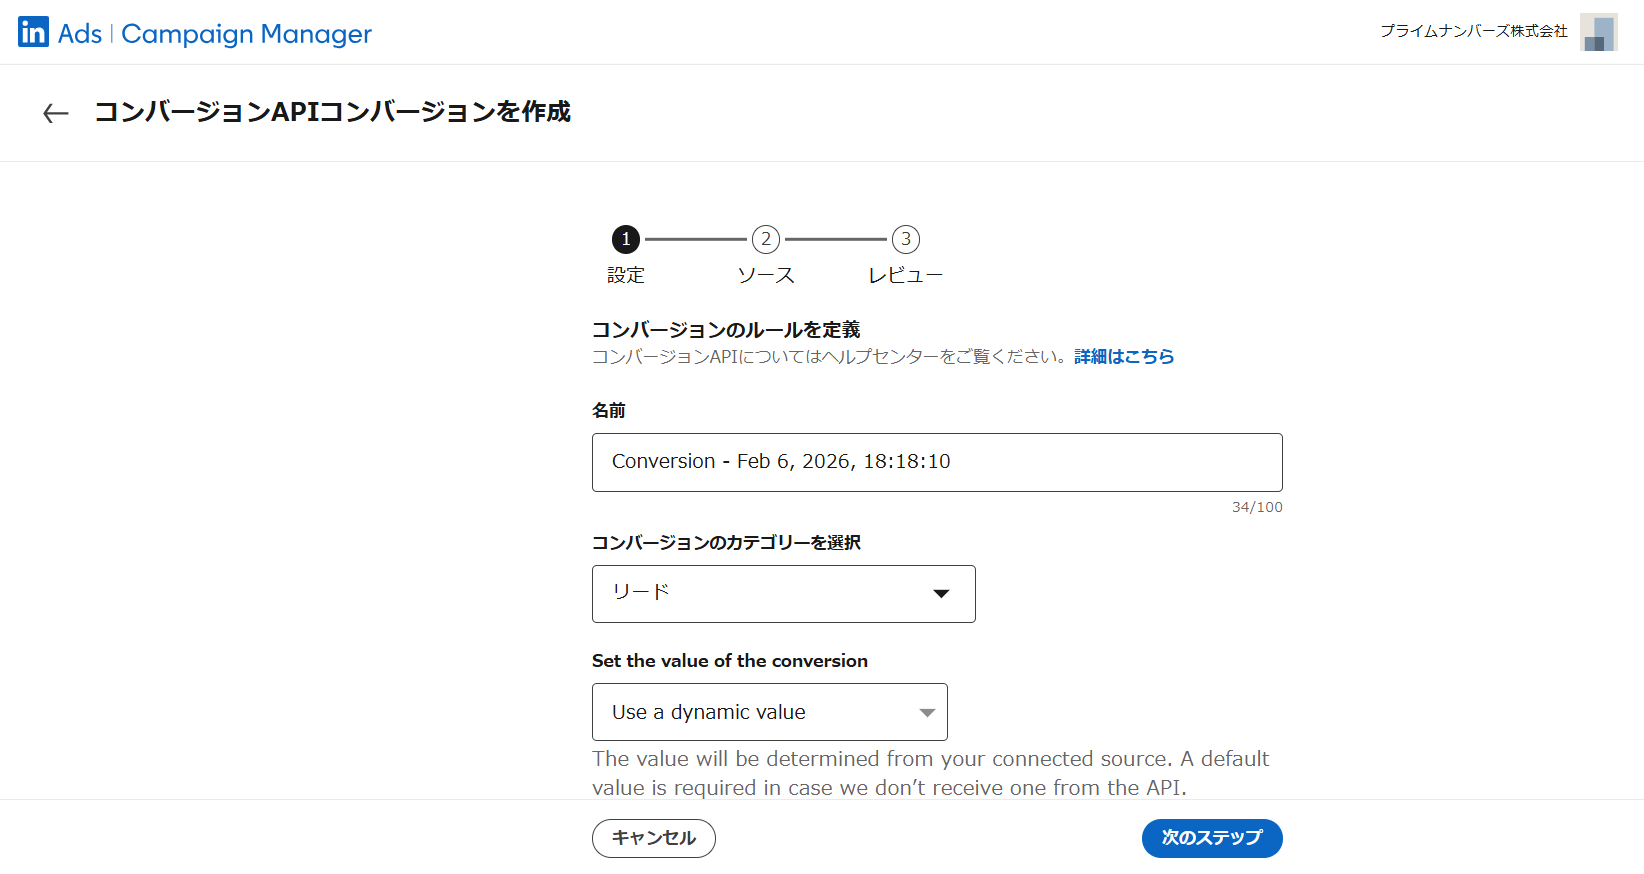Click the LinkedIn logo icon
This screenshot has width=1644, height=874.
pyautogui.click(x=33, y=32)
